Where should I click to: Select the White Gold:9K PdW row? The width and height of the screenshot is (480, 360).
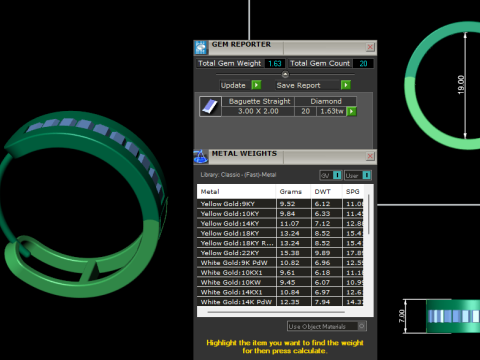(280, 263)
